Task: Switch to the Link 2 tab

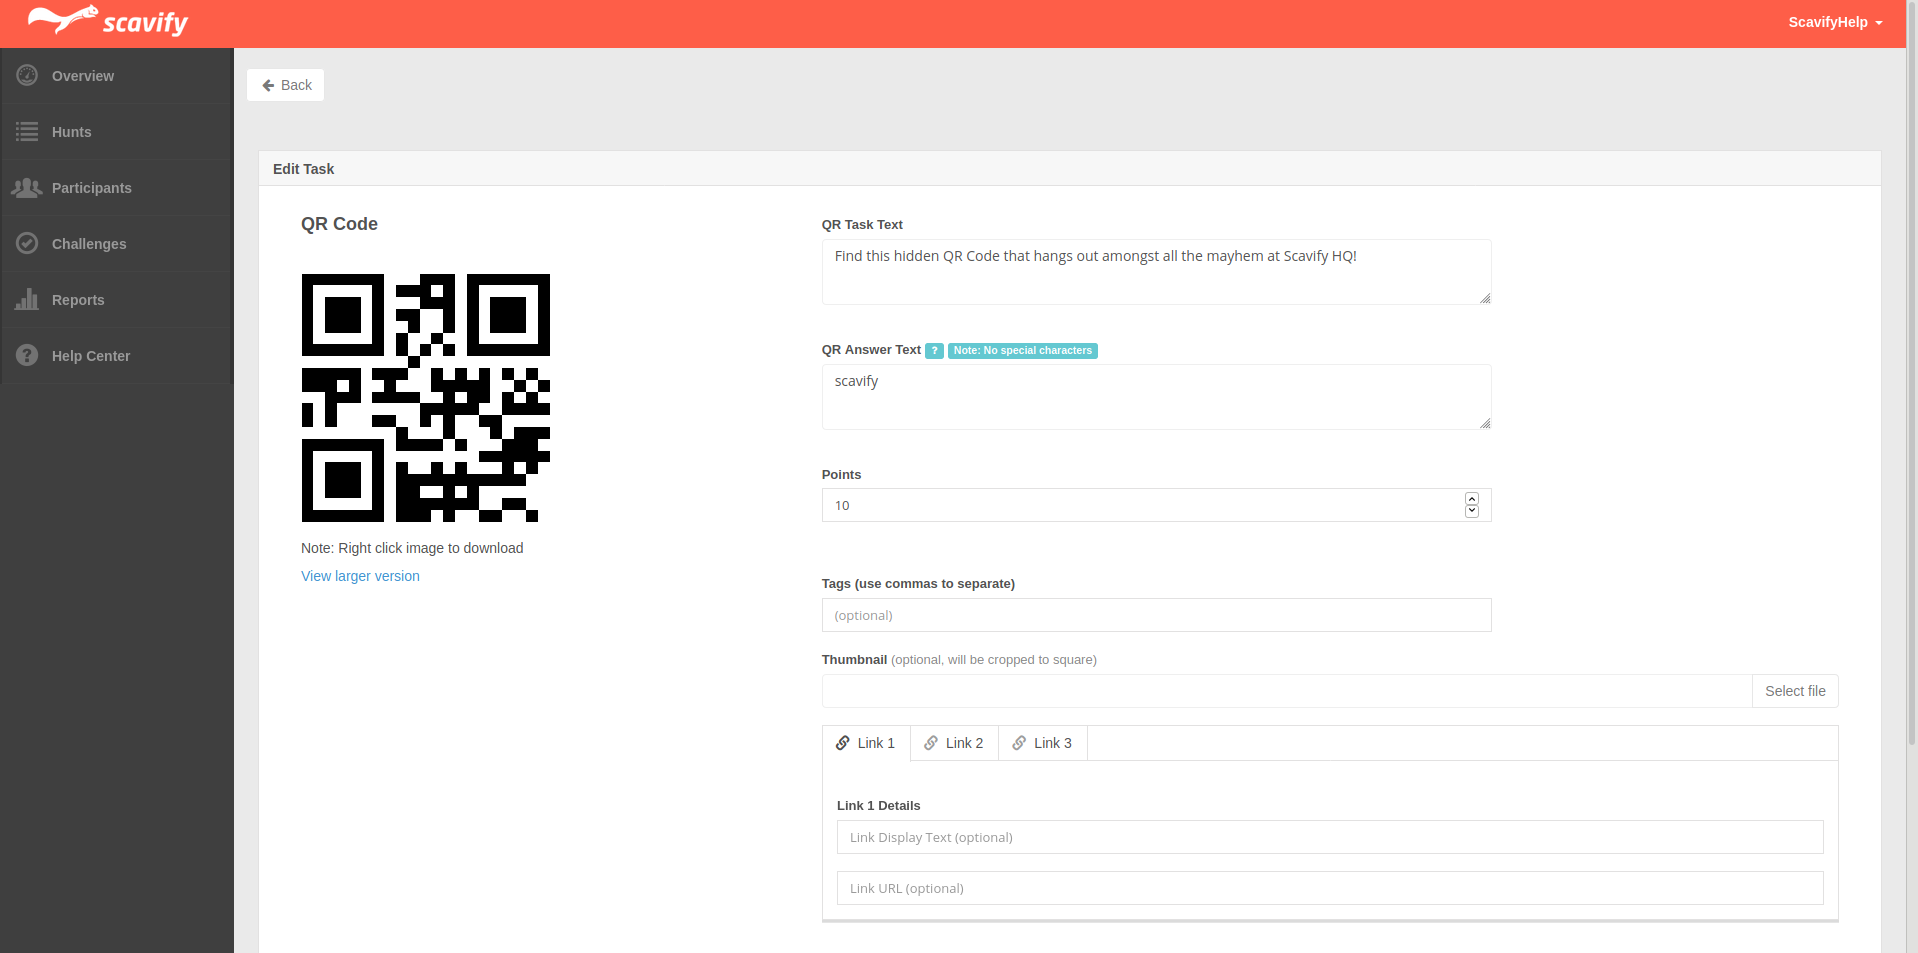Action: (x=954, y=743)
